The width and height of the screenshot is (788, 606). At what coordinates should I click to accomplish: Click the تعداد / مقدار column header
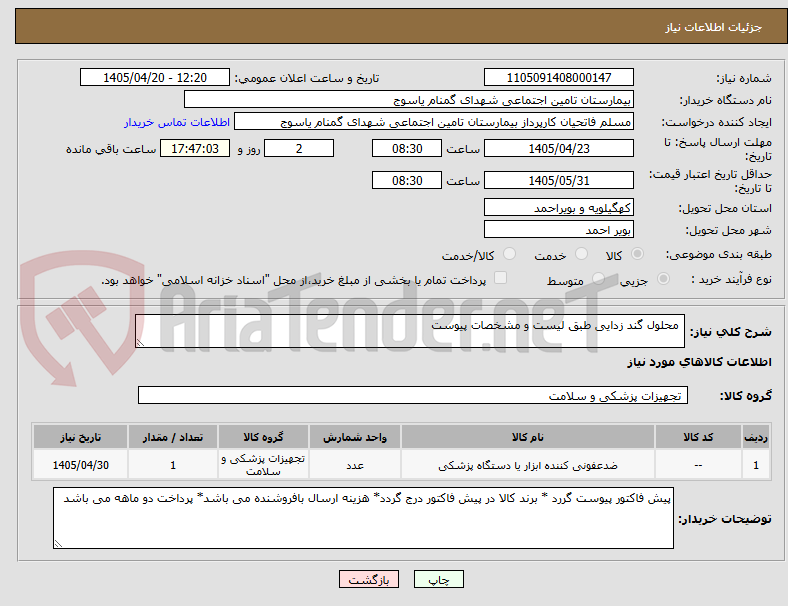coord(173,437)
